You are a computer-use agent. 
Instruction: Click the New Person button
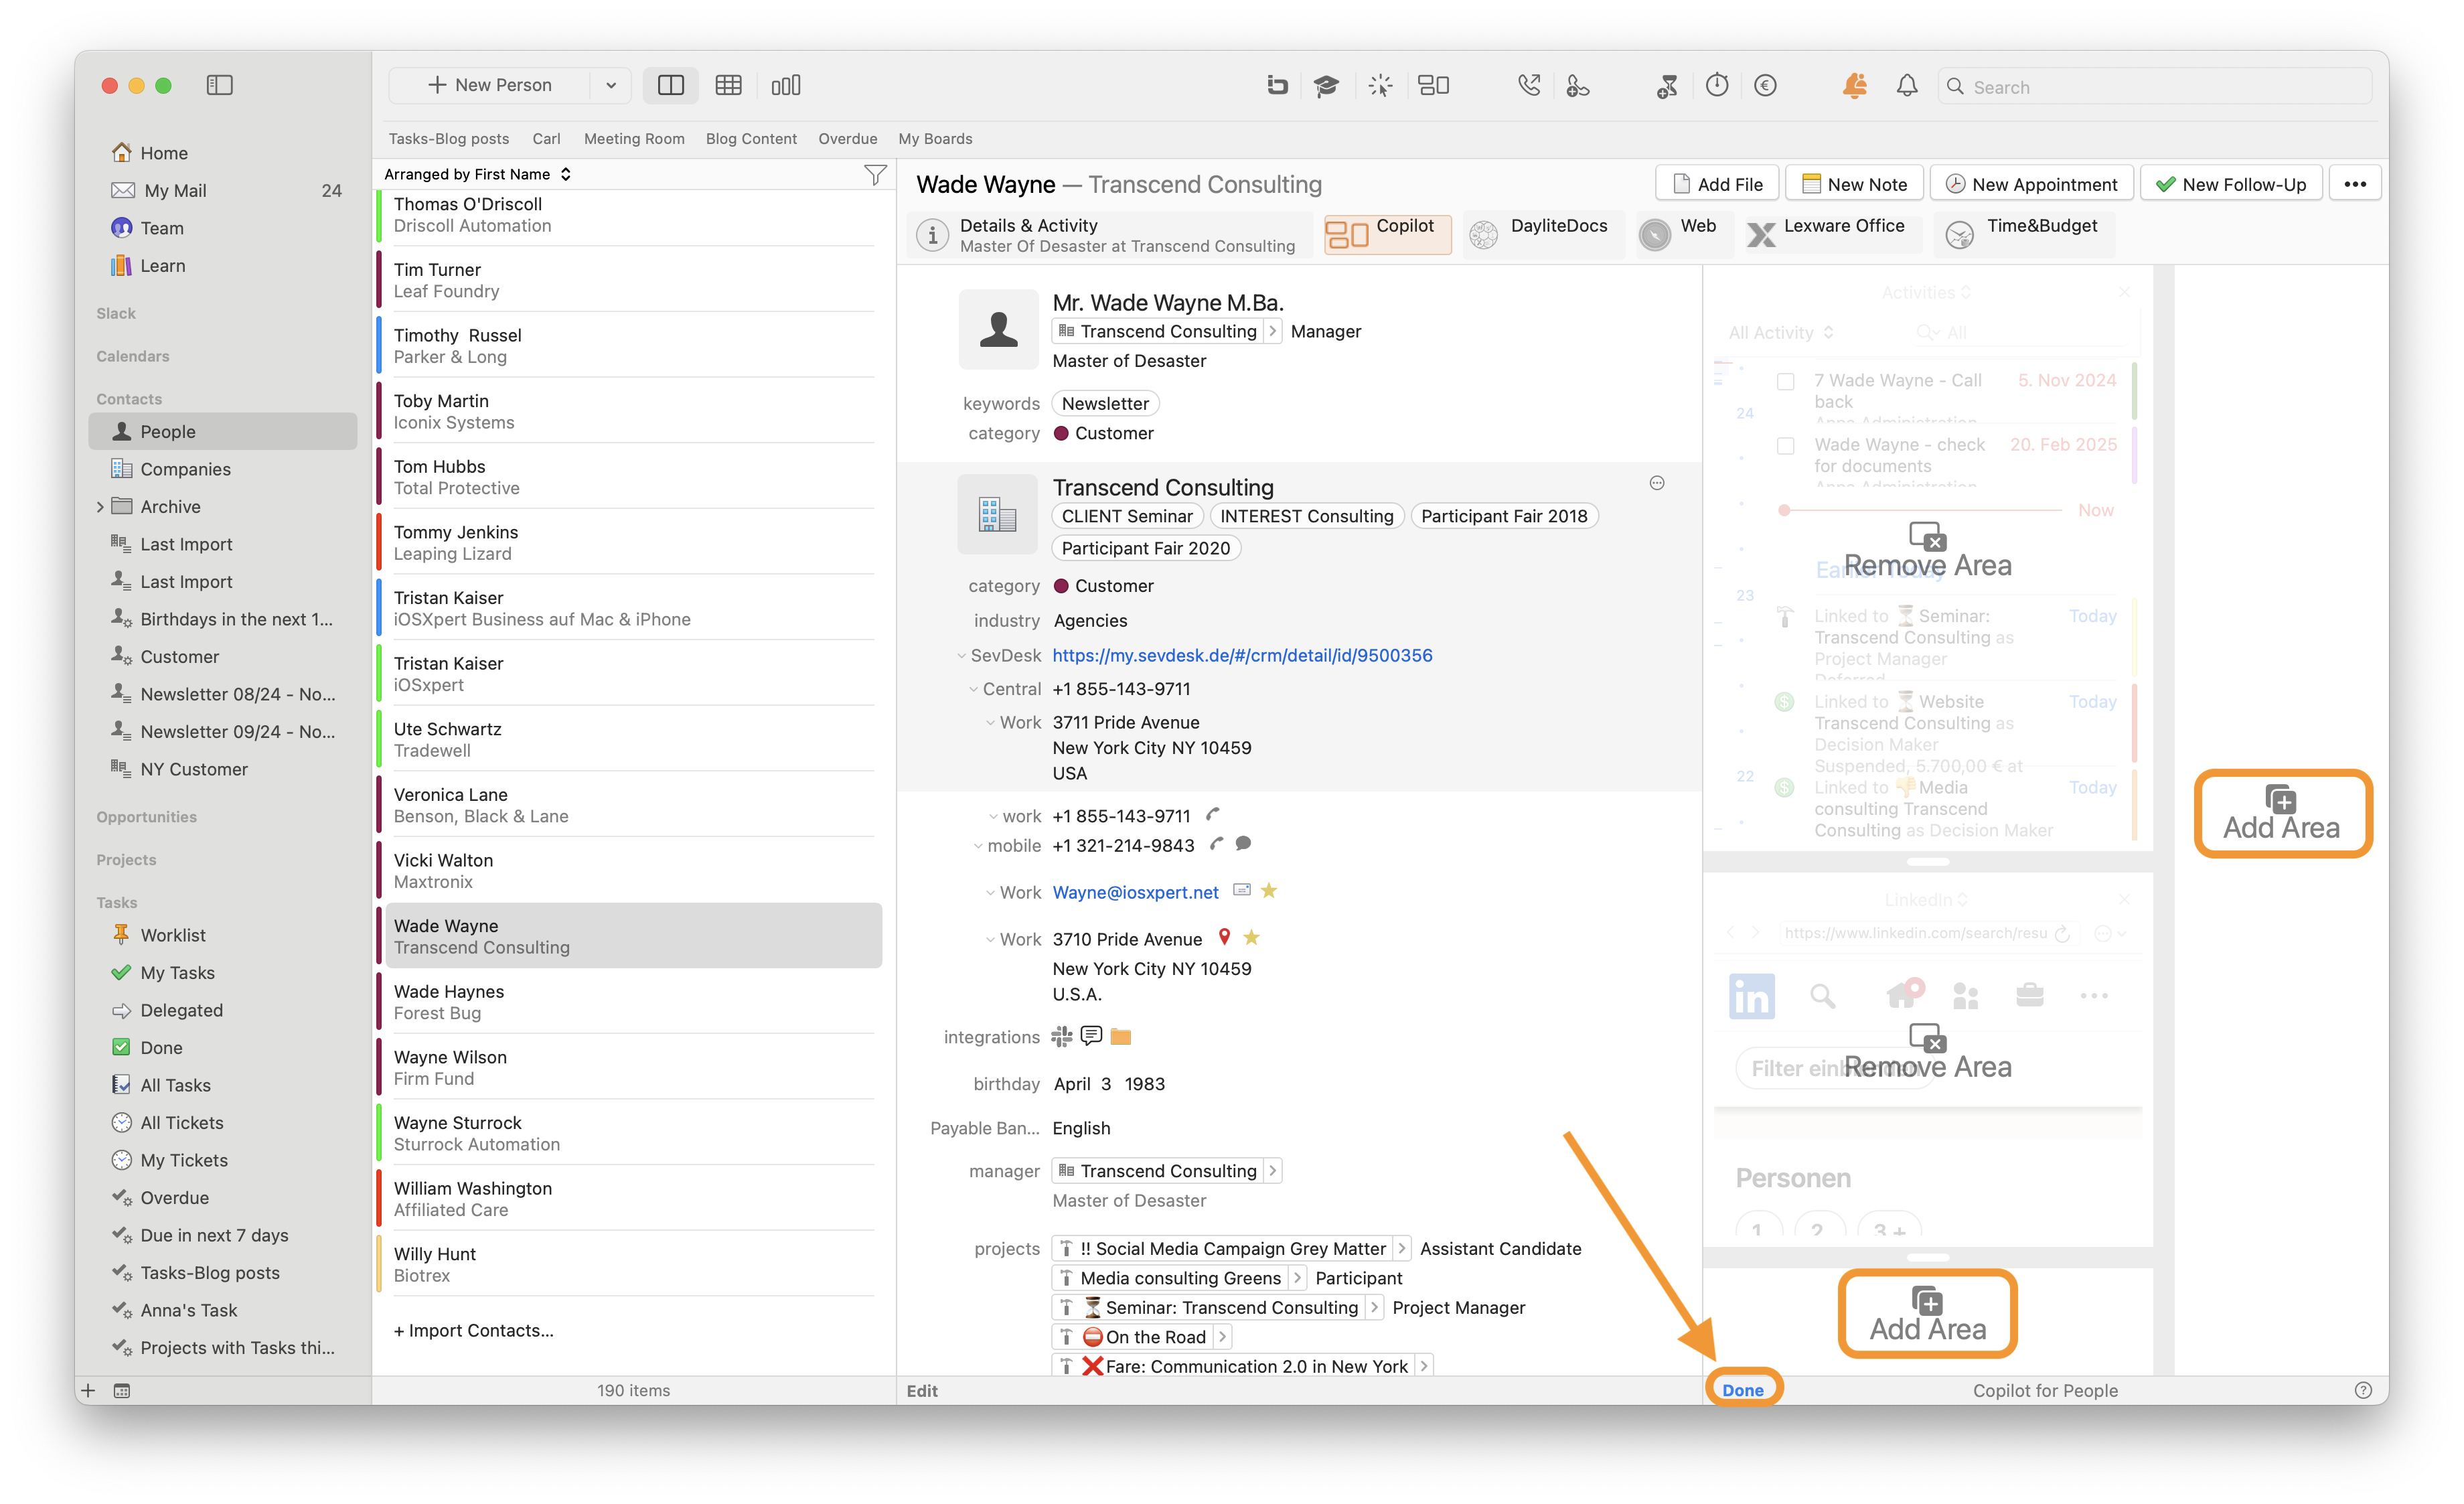(490, 85)
